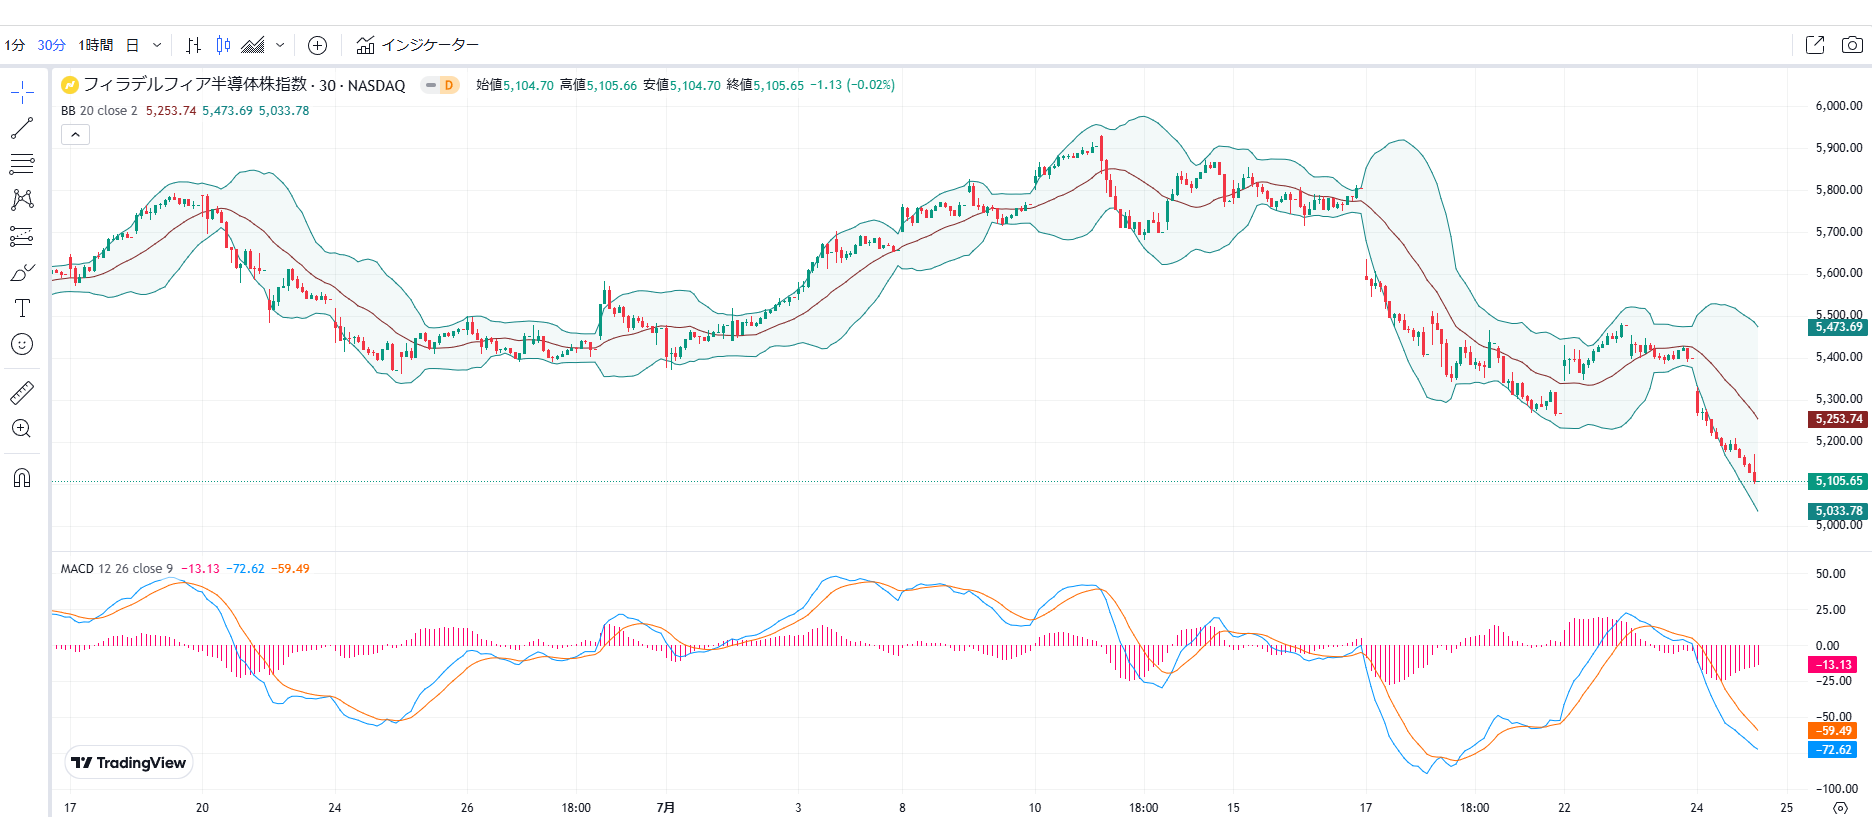Image resolution: width=1872 pixels, height=817 pixels.
Task: Expand the timeframe interval dropdown
Action: pyautogui.click(x=157, y=45)
